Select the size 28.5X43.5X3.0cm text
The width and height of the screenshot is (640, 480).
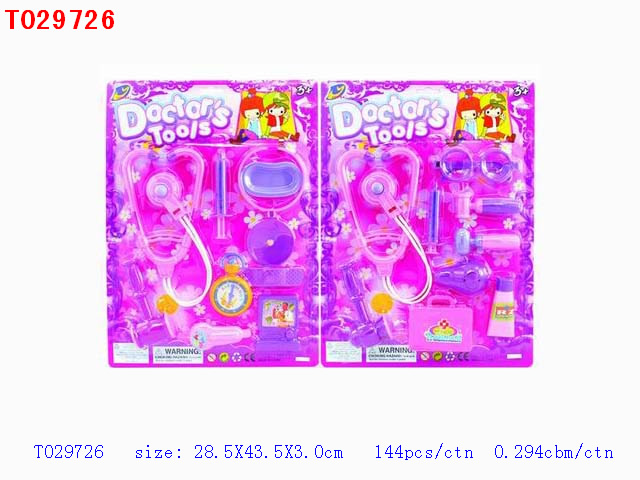239,452
